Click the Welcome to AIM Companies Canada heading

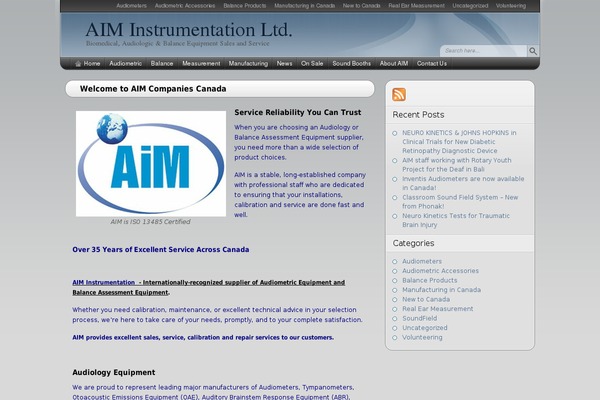tap(153, 89)
